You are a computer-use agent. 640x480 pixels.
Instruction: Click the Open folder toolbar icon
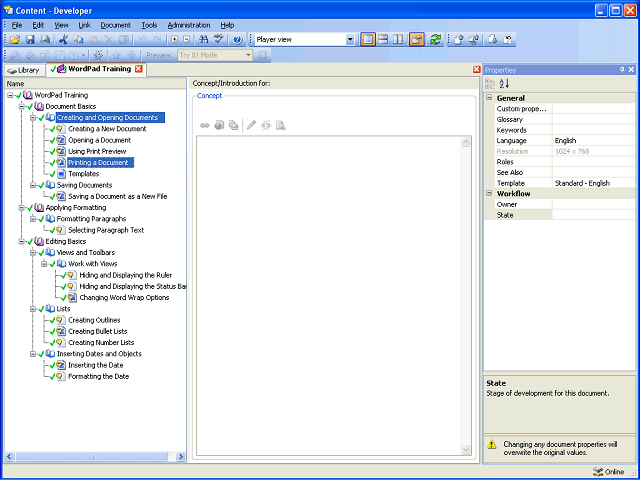(x=15, y=40)
